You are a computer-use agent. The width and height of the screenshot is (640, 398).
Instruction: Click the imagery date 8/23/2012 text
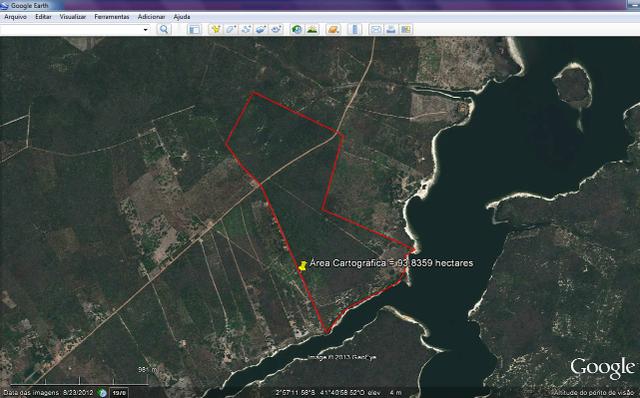tap(77, 393)
